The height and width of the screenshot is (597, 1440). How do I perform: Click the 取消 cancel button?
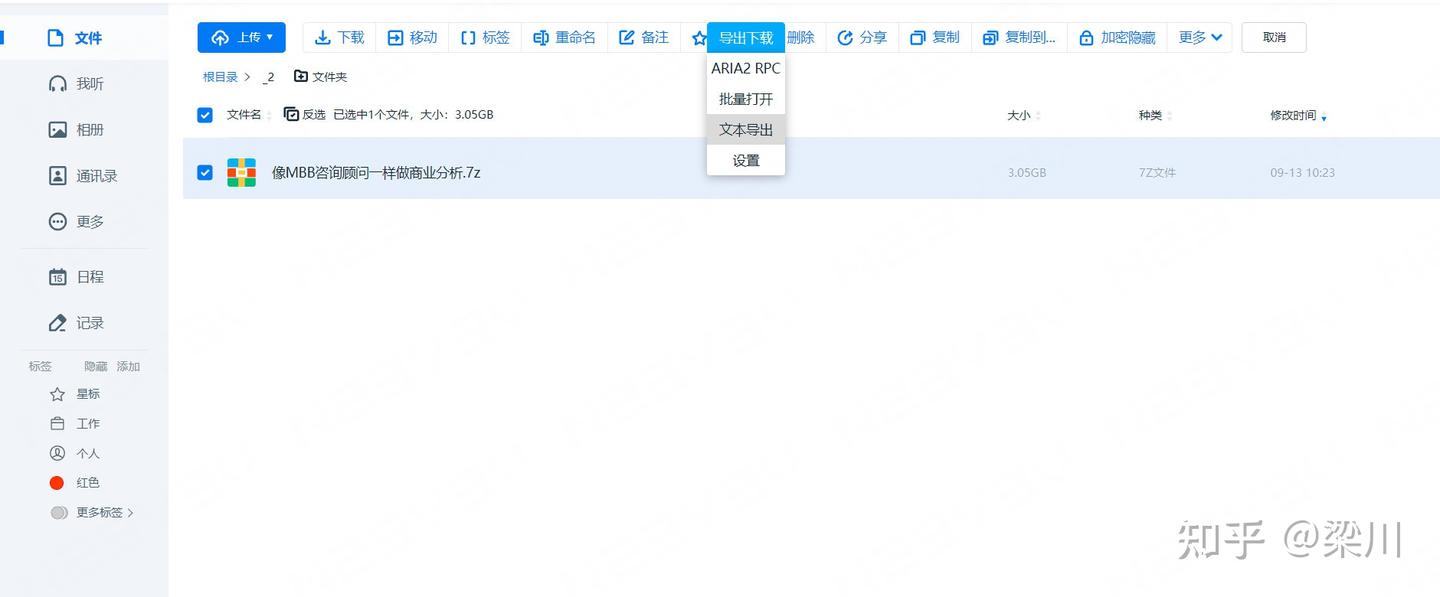(1274, 37)
